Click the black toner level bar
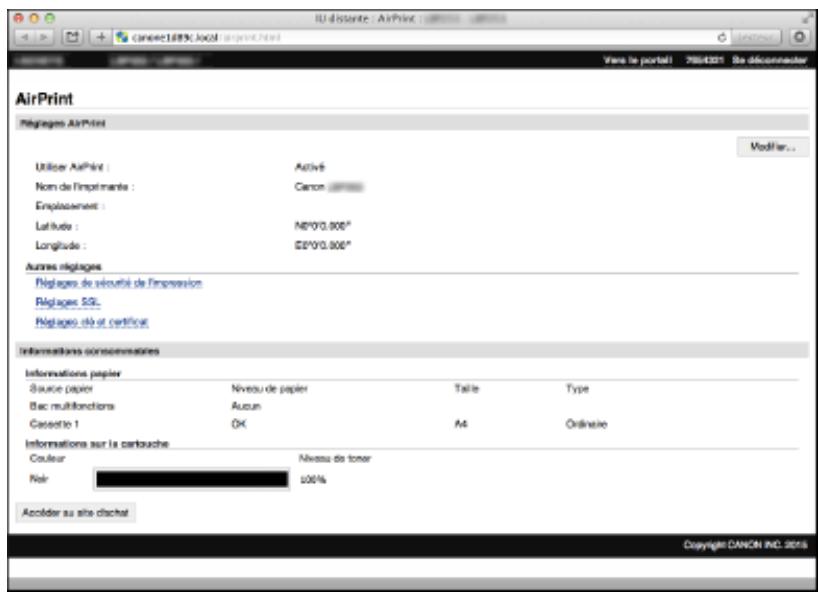Viewport: 818px width, 593px height. [191, 479]
